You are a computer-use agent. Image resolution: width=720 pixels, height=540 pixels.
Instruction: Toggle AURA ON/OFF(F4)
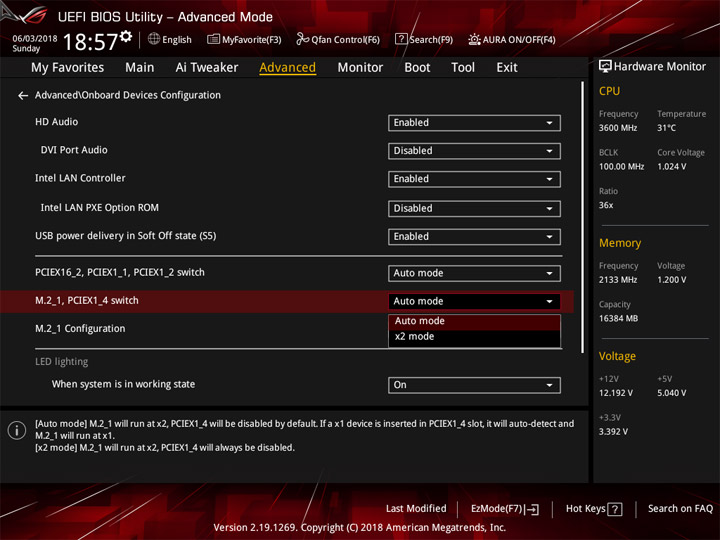click(x=512, y=39)
